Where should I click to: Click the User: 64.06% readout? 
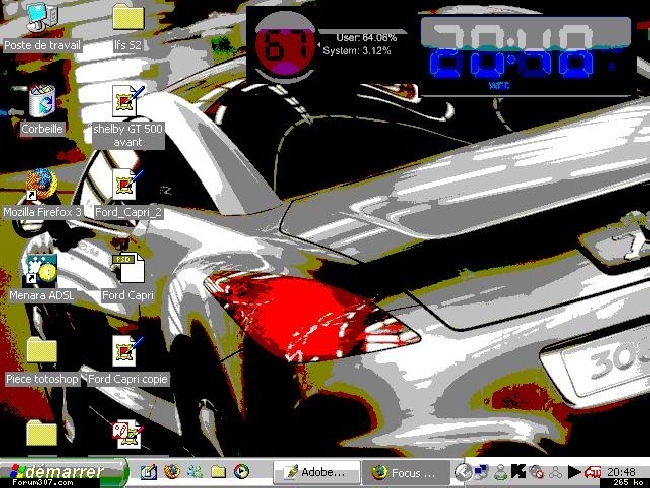click(366, 38)
